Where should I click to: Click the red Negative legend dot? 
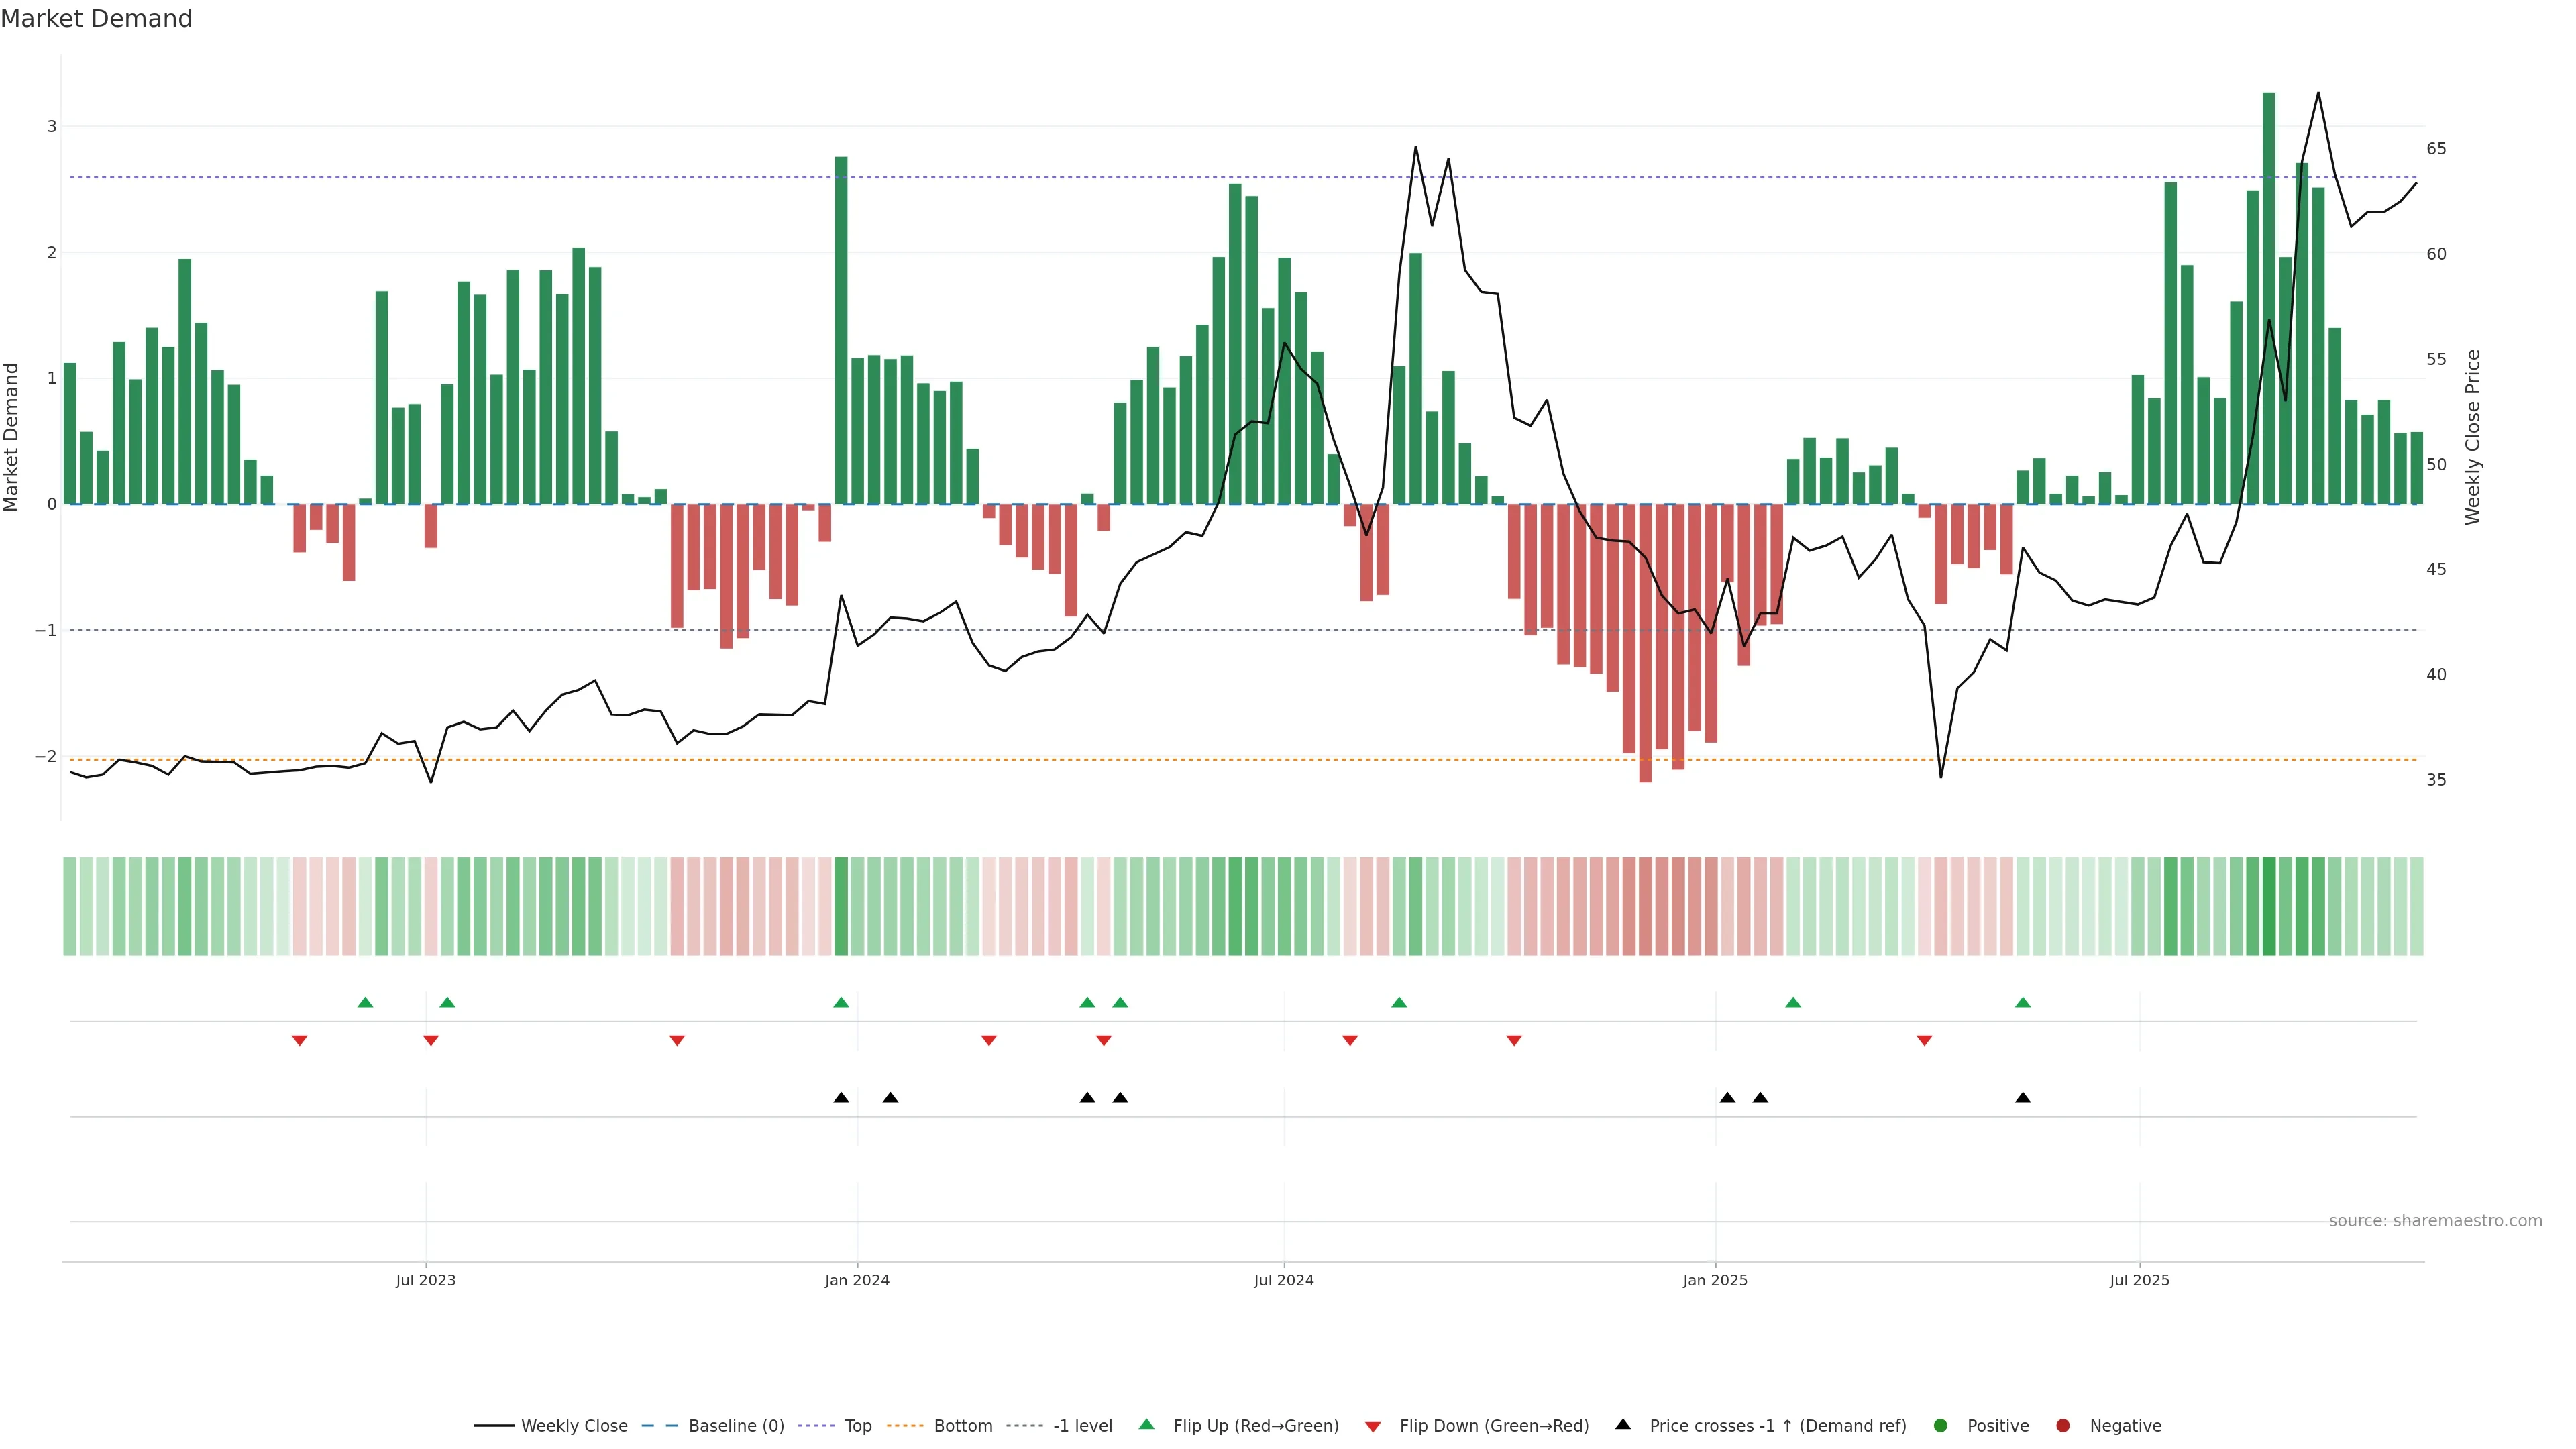[2063, 1425]
